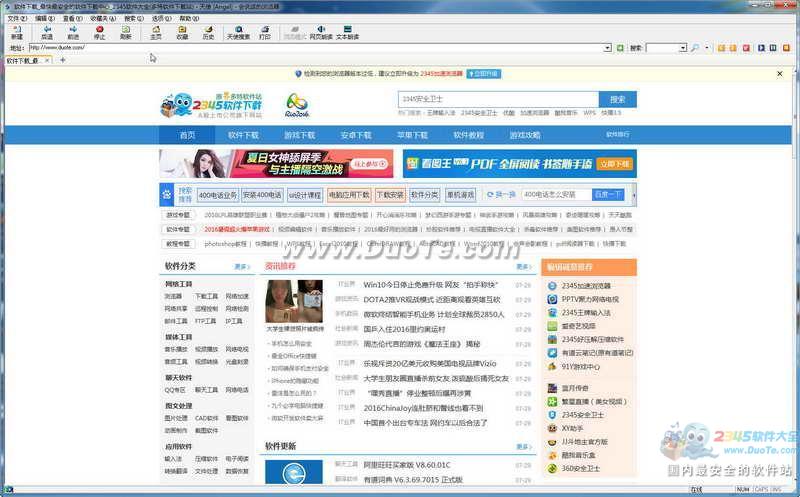Open 游戏下载 in the blue nav bar
The width and height of the screenshot is (800, 497).
pyautogui.click(x=299, y=135)
